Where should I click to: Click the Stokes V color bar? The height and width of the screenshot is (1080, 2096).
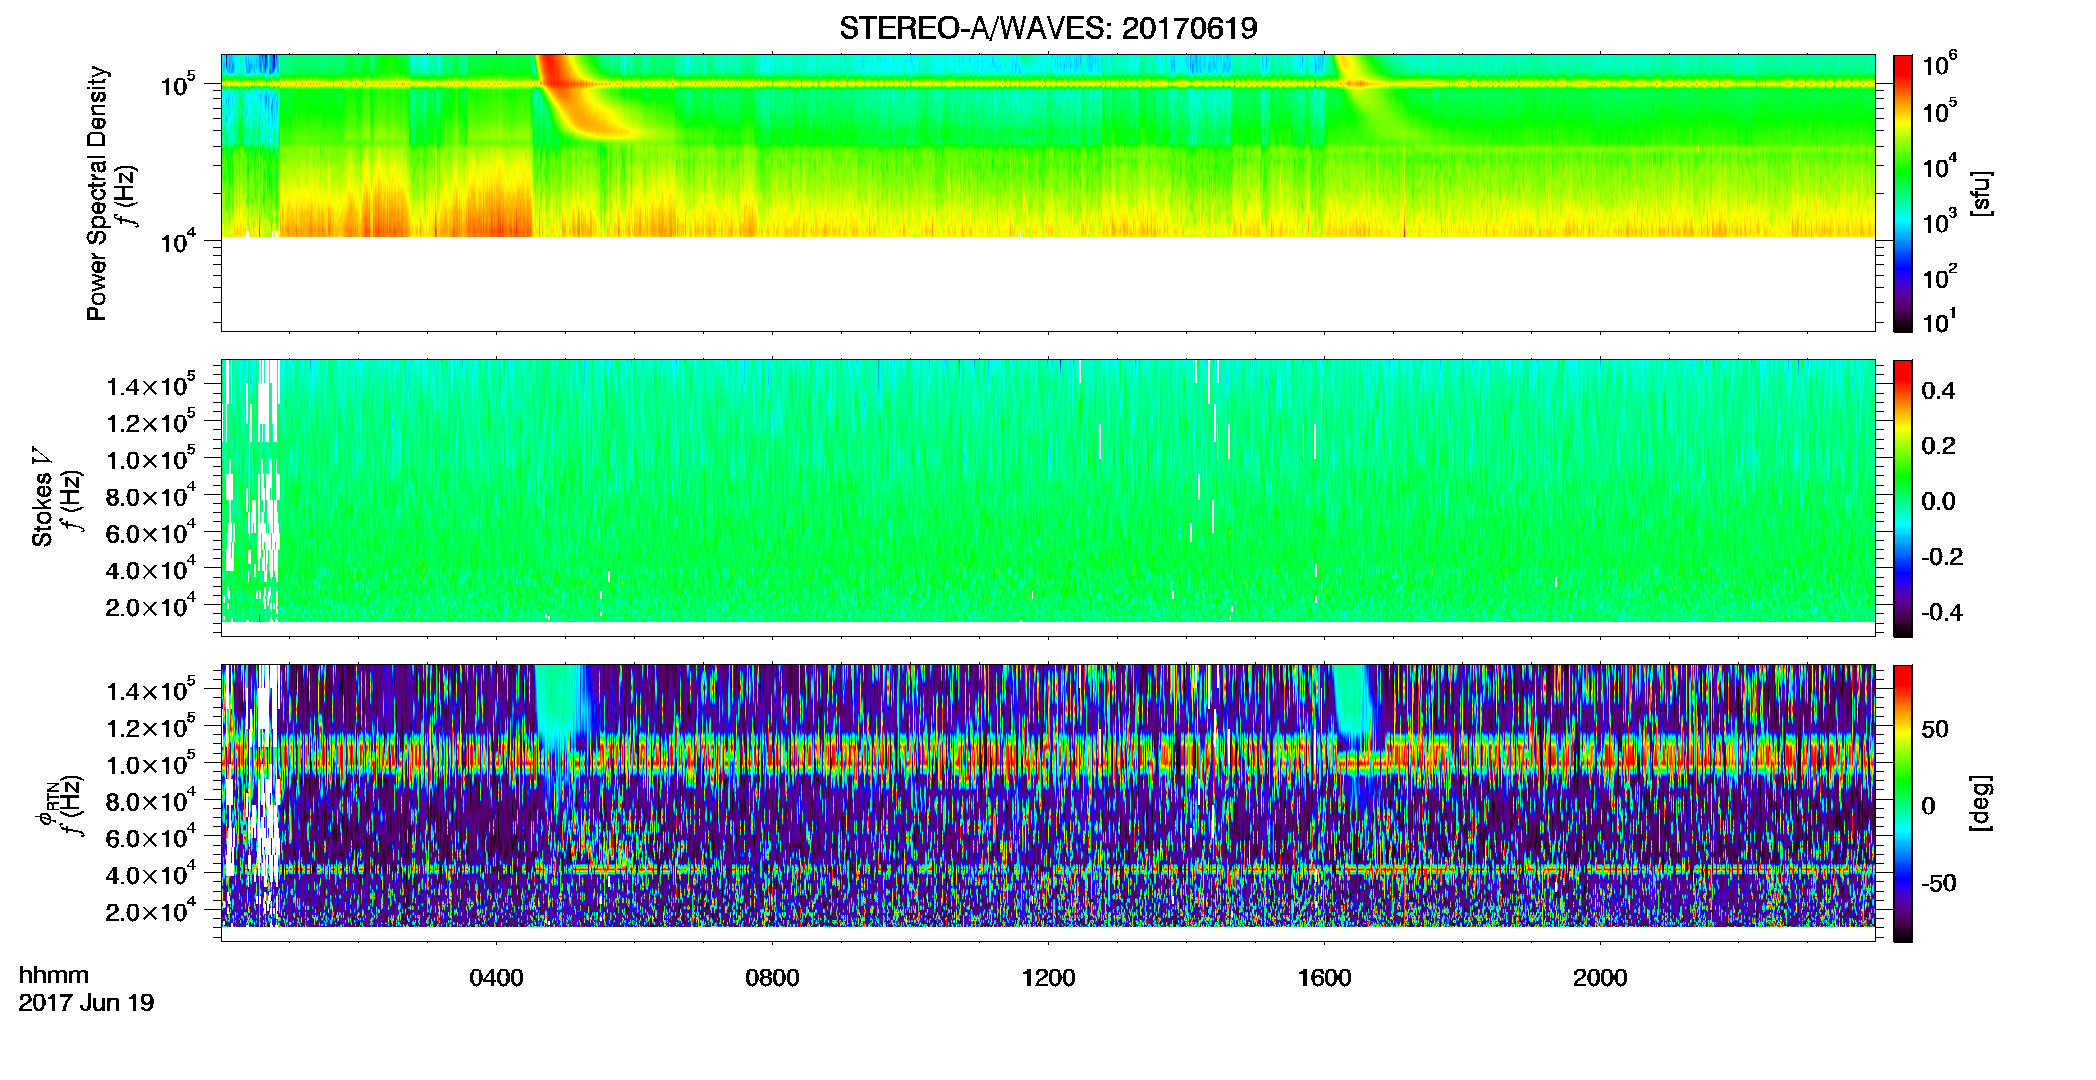pyautogui.click(x=1903, y=498)
